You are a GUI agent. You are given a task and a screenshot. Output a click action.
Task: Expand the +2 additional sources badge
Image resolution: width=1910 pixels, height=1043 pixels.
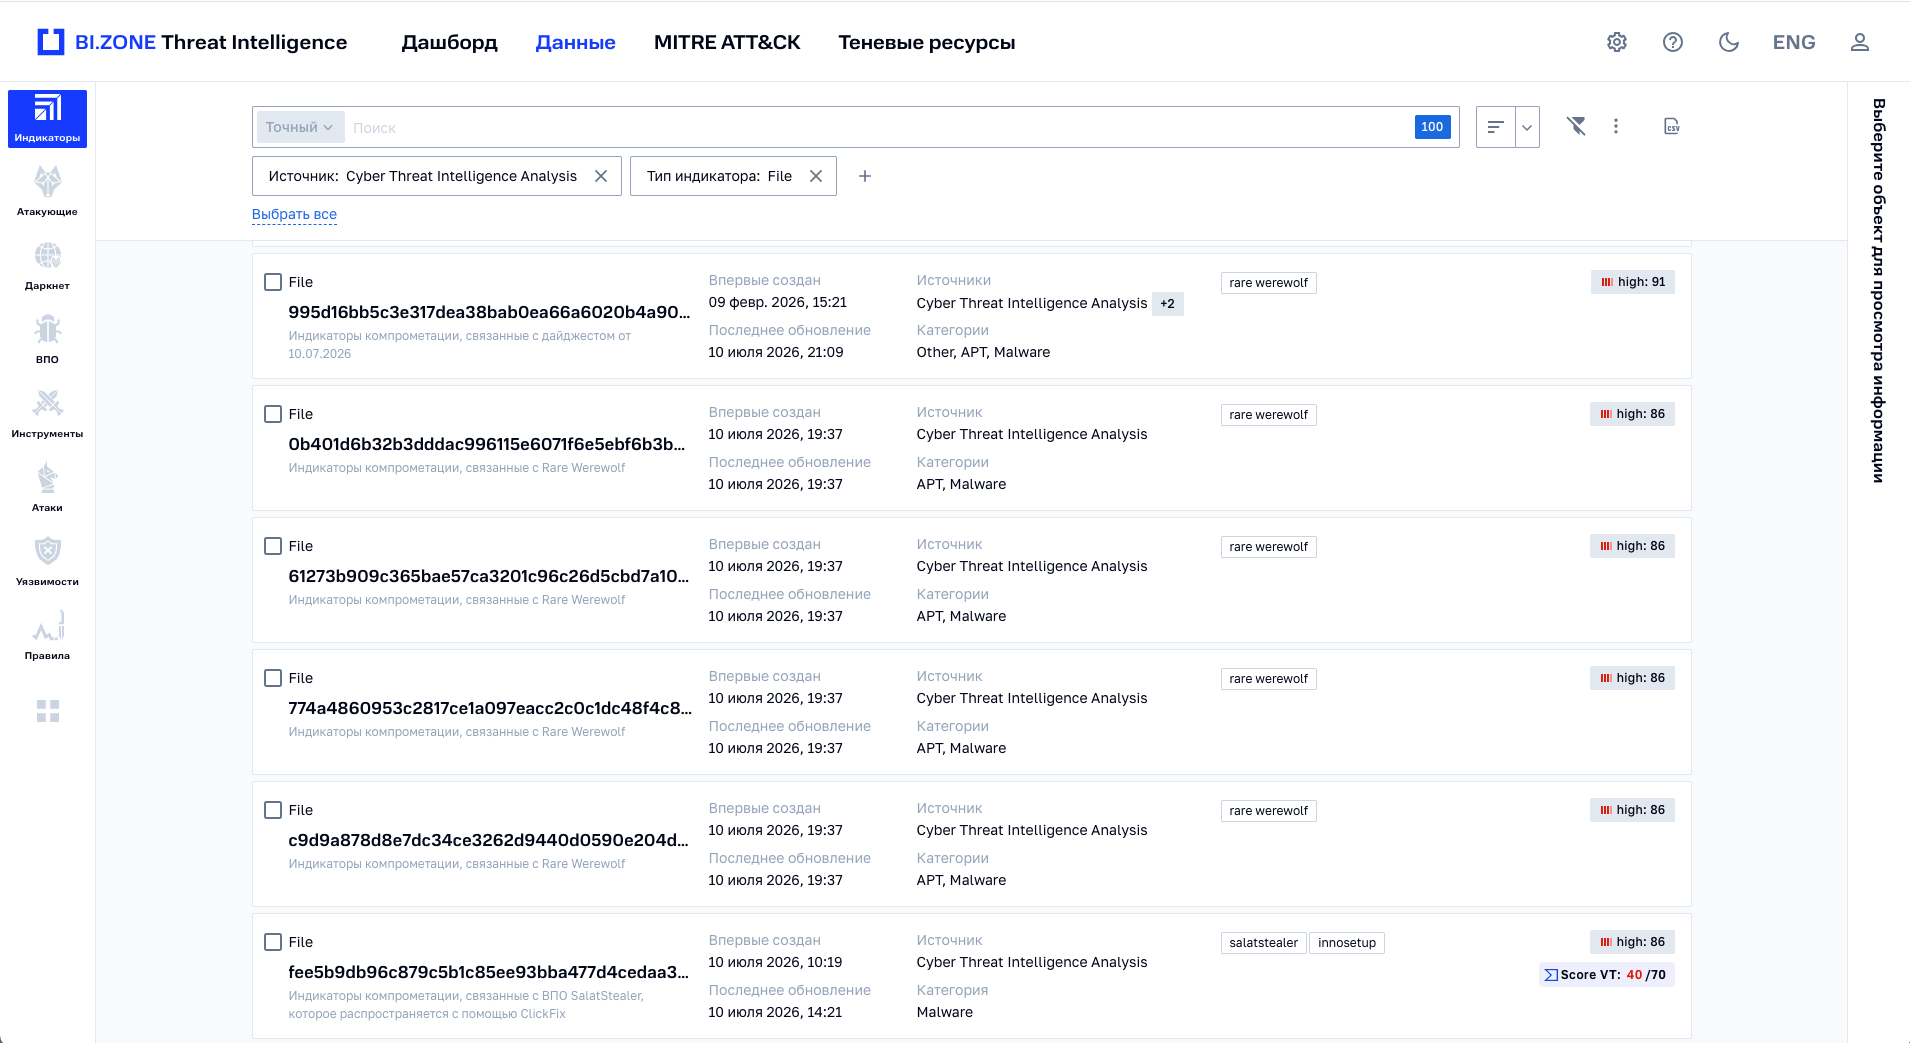click(x=1168, y=304)
